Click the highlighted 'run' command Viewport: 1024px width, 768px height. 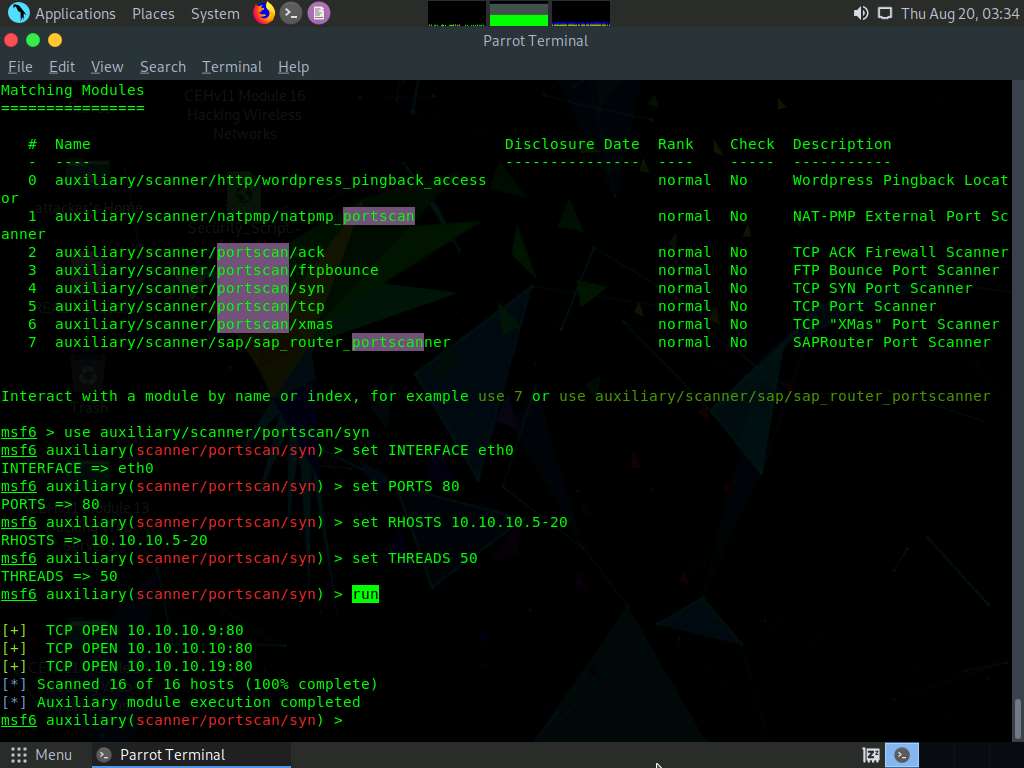365,594
